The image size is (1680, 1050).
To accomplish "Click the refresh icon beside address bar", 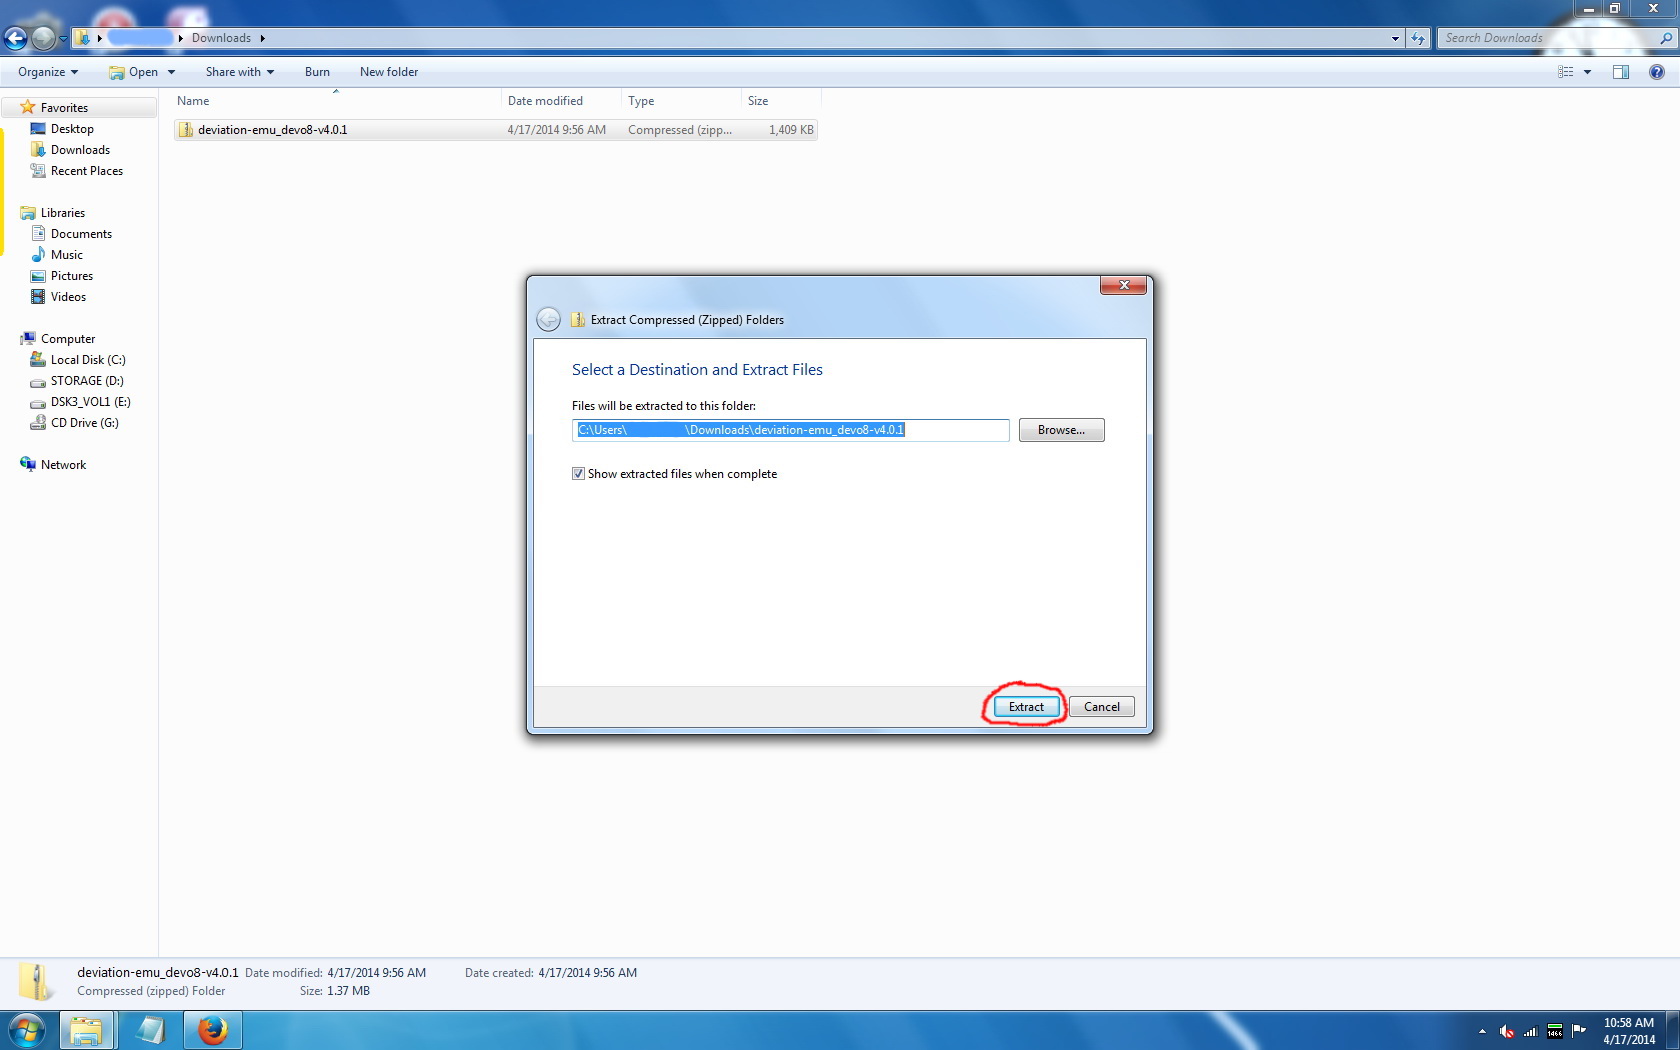I will (1418, 38).
